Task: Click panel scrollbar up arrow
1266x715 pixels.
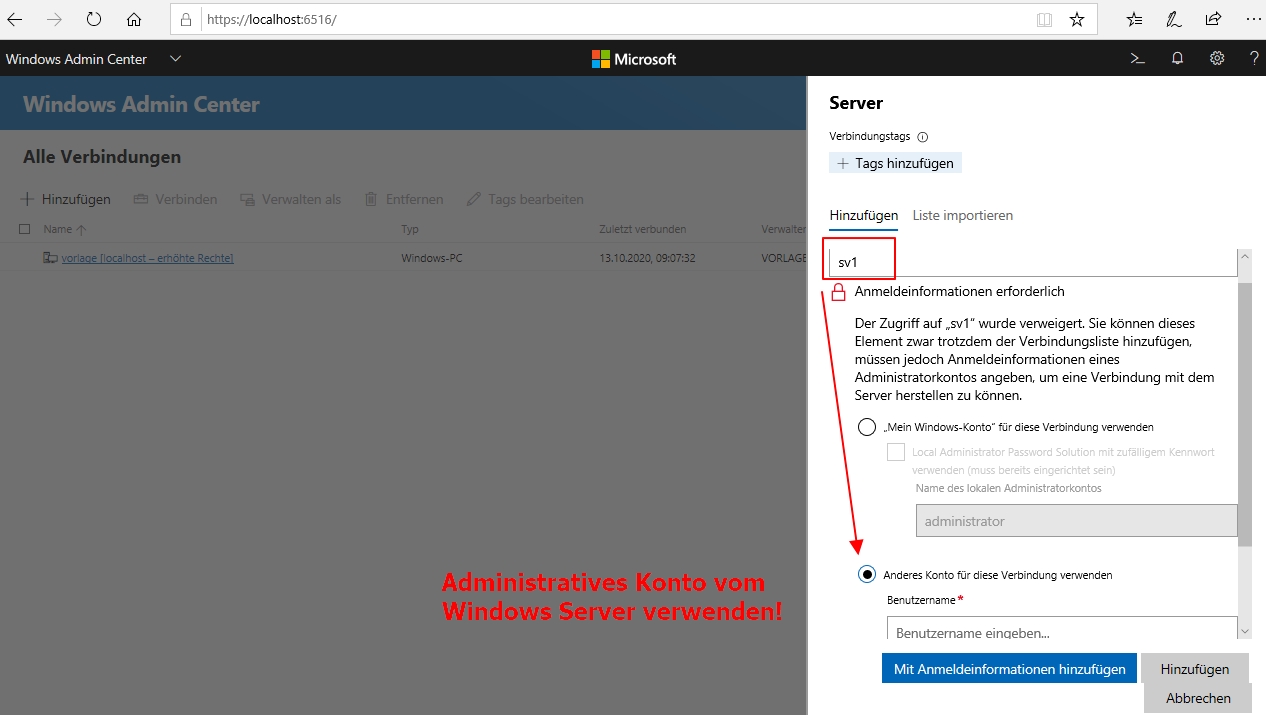Action: 1245,256
